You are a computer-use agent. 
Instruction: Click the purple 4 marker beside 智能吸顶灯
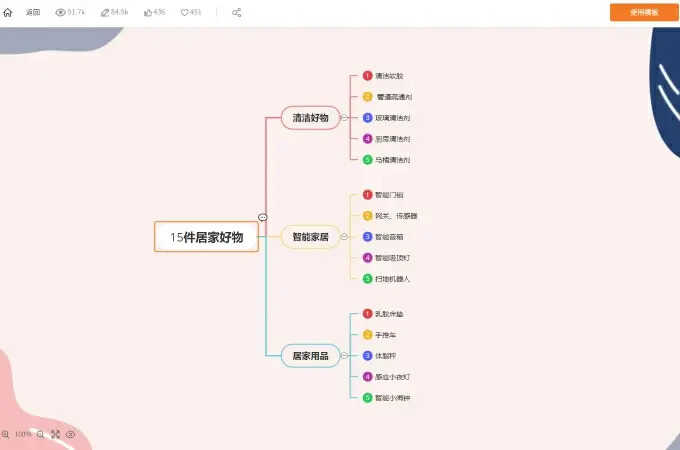(367, 258)
